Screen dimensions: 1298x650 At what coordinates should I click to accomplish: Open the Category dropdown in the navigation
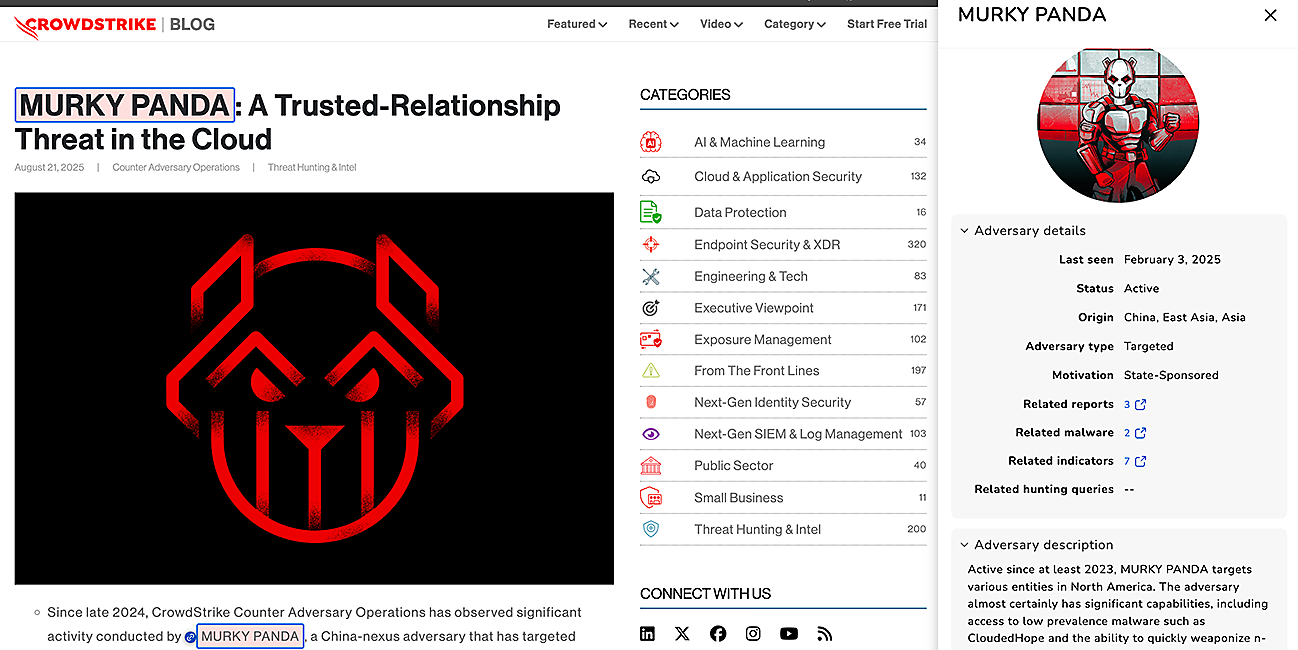[x=794, y=24]
